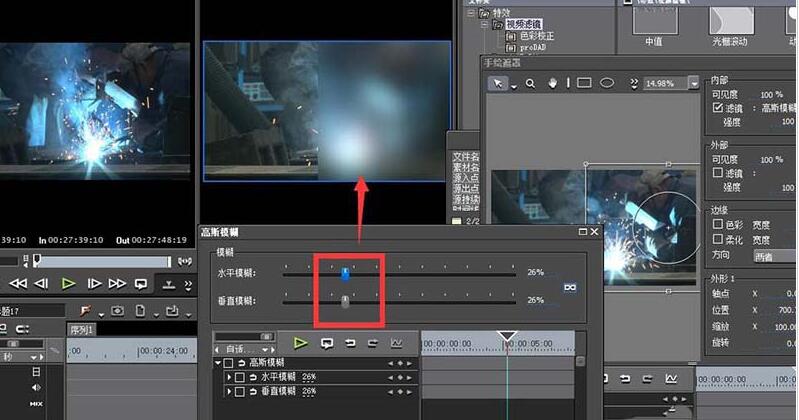This screenshot has height=420, width=799.
Task: Enable the outer 滤镜 filter checkbox
Action: click(717, 173)
